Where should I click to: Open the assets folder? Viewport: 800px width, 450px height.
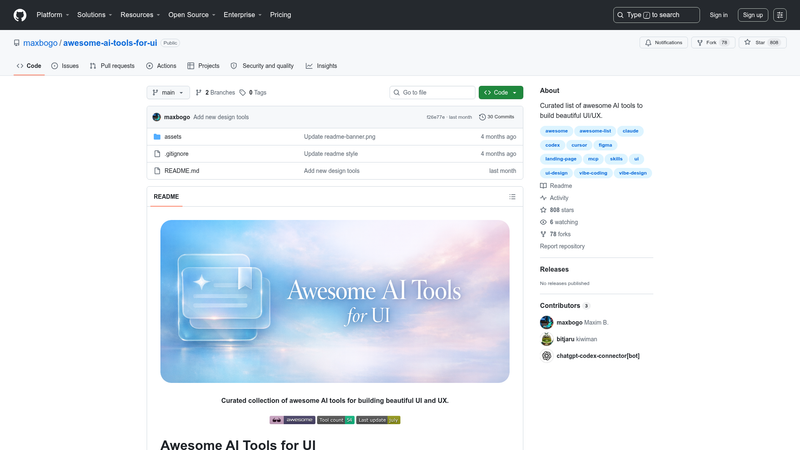172,137
